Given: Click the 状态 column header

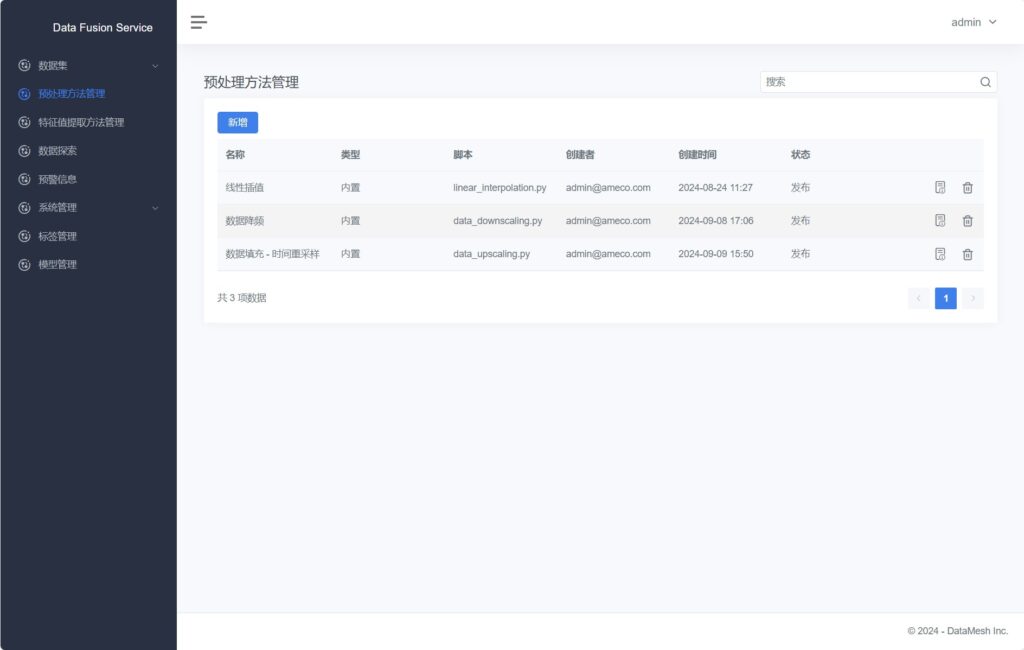Looking at the screenshot, I should click(x=800, y=155).
